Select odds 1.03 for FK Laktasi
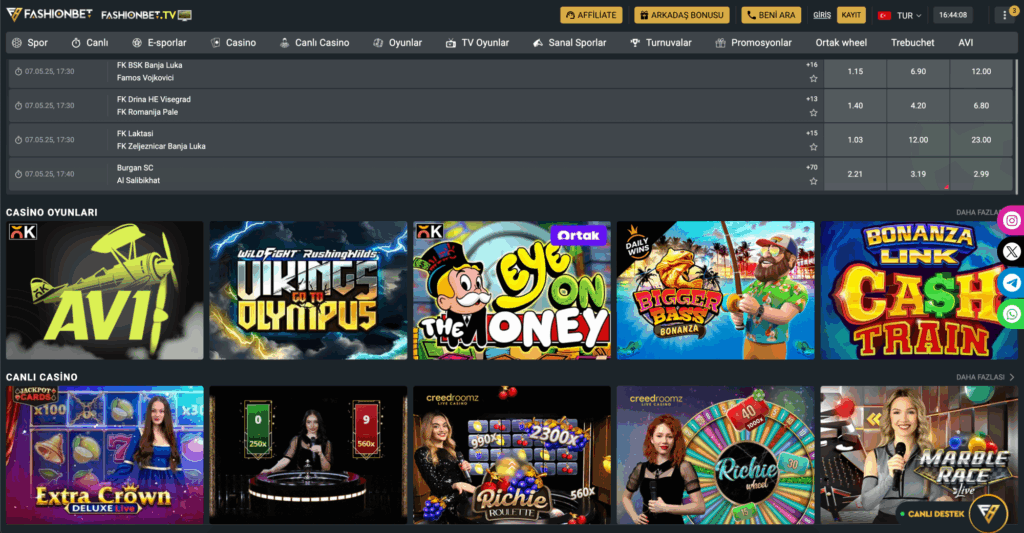This screenshot has height=533, width=1024. tap(855, 140)
